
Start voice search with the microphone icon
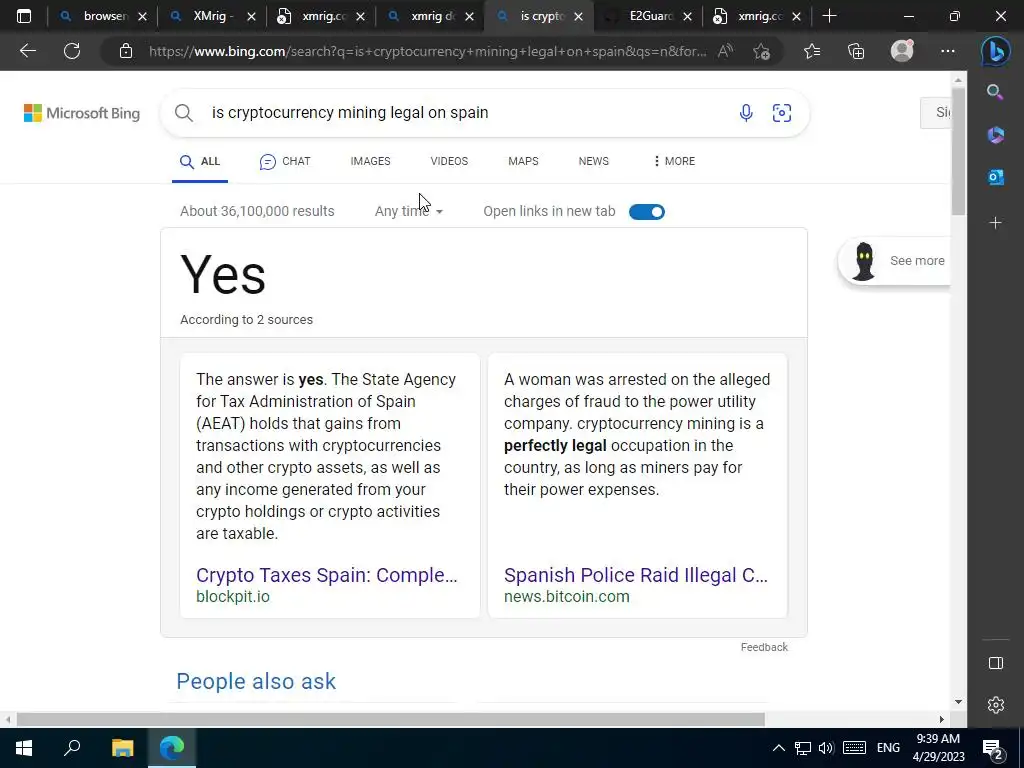pyautogui.click(x=746, y=113)
